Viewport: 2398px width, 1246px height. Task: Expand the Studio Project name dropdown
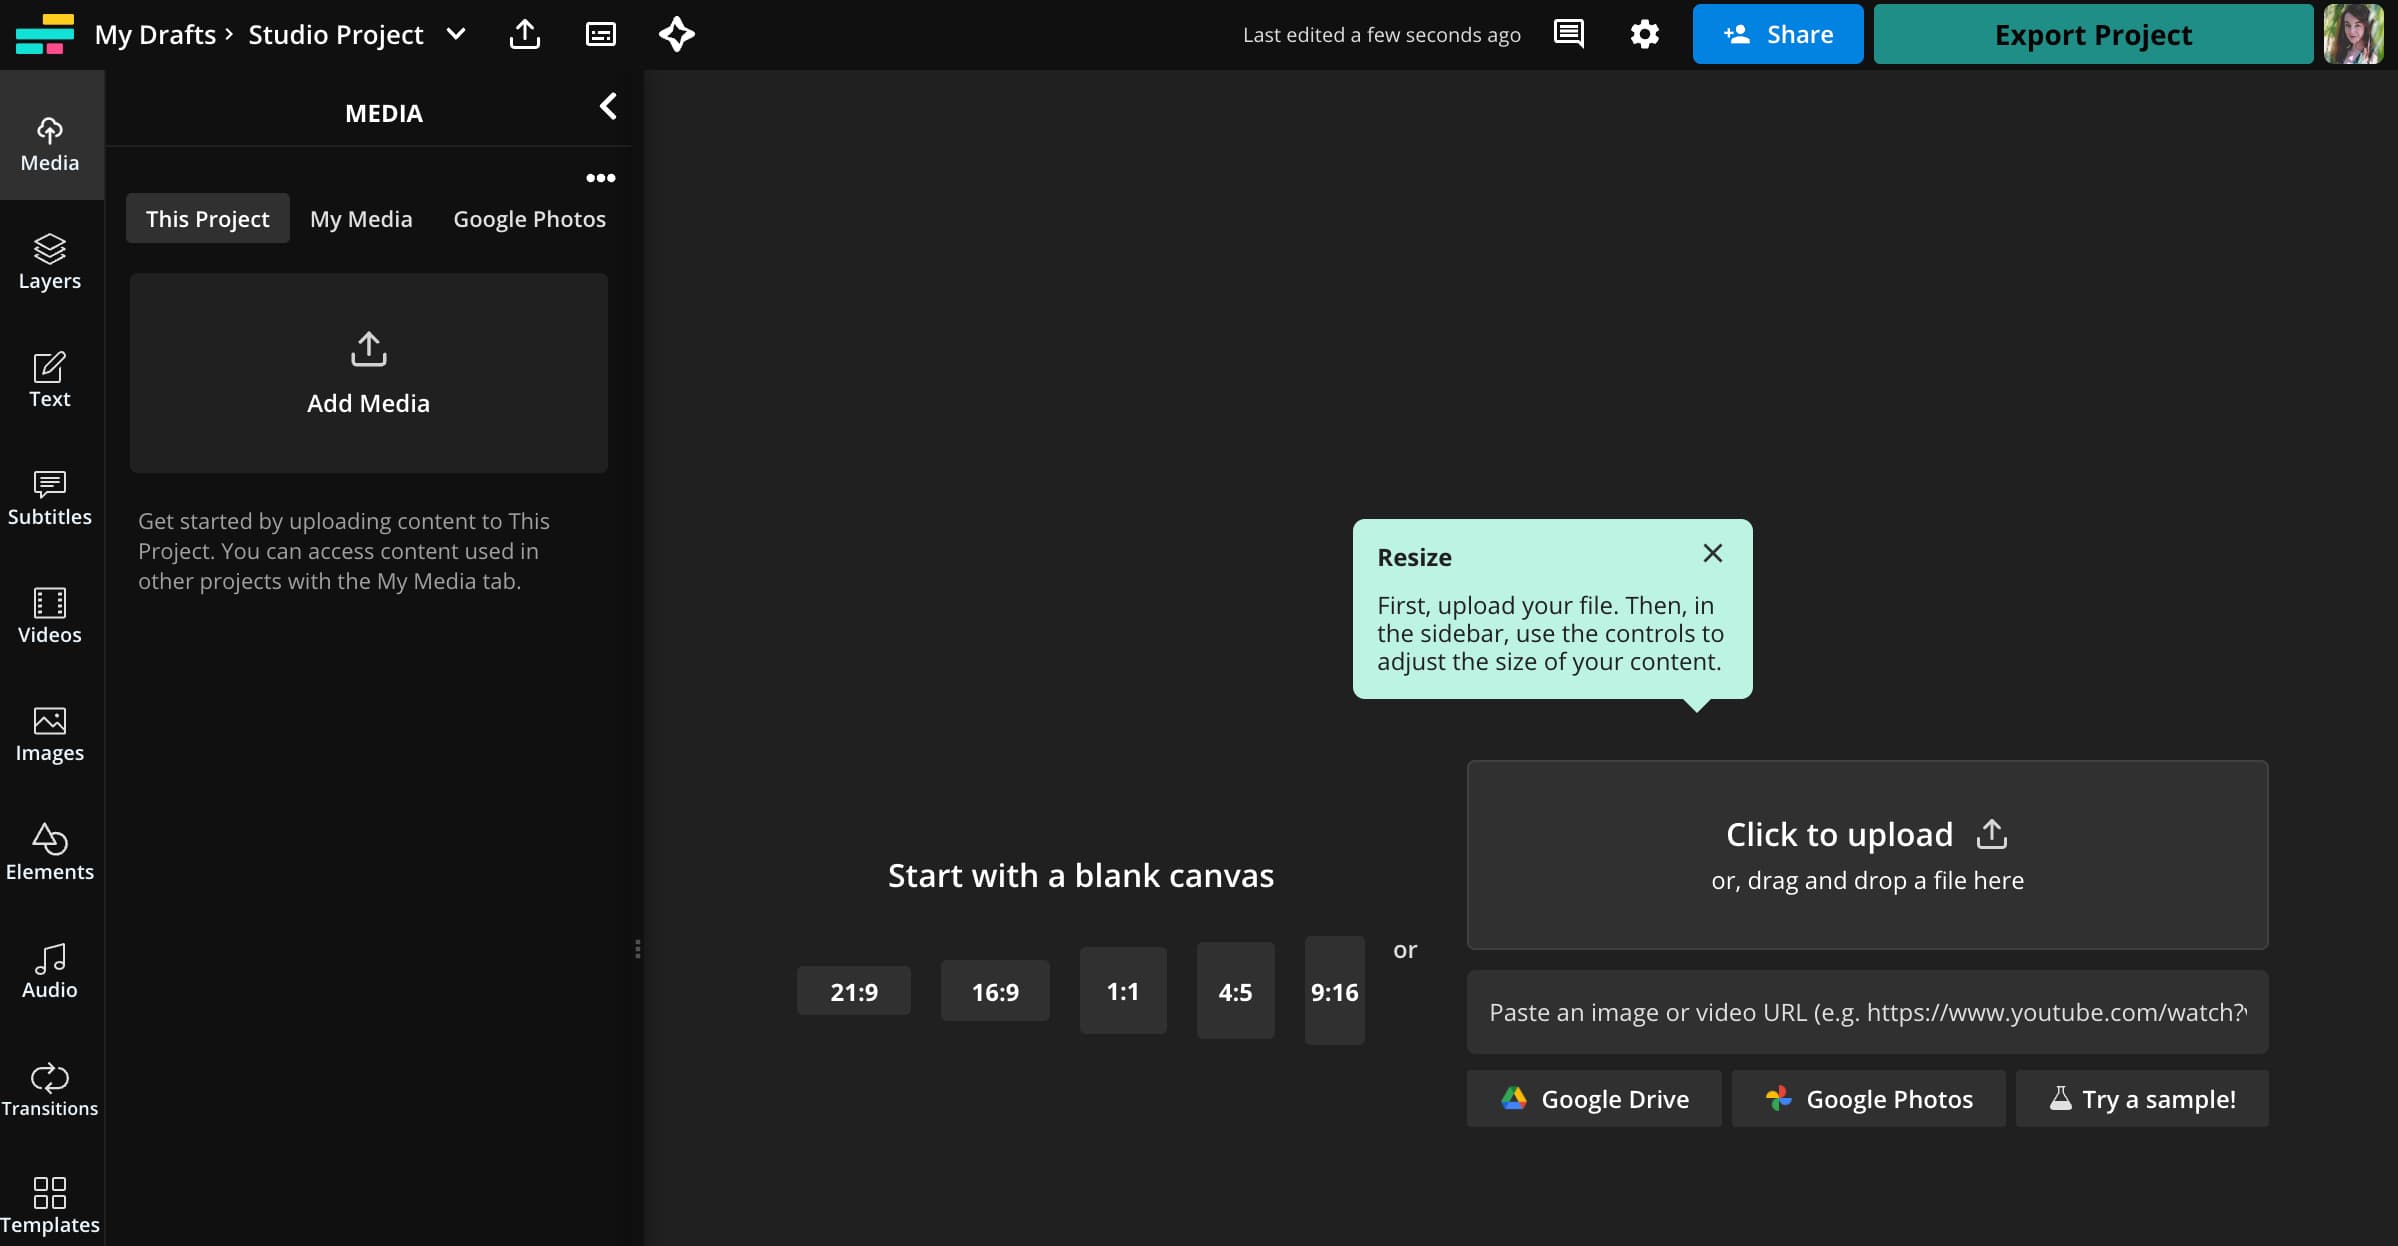[456, 35]
